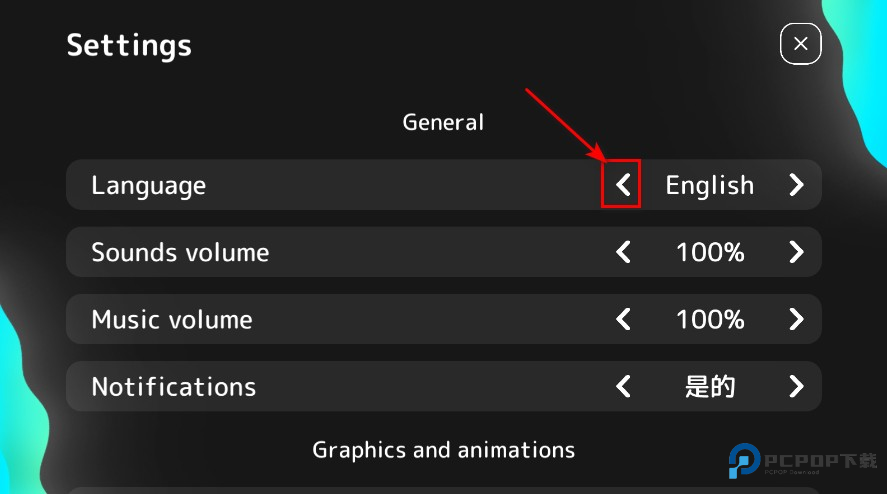The height and width of the screenshot is (494, 887).
Task: Click the Sounds volume 100% value
Action: pyautogui.click(x=710, y=252)
